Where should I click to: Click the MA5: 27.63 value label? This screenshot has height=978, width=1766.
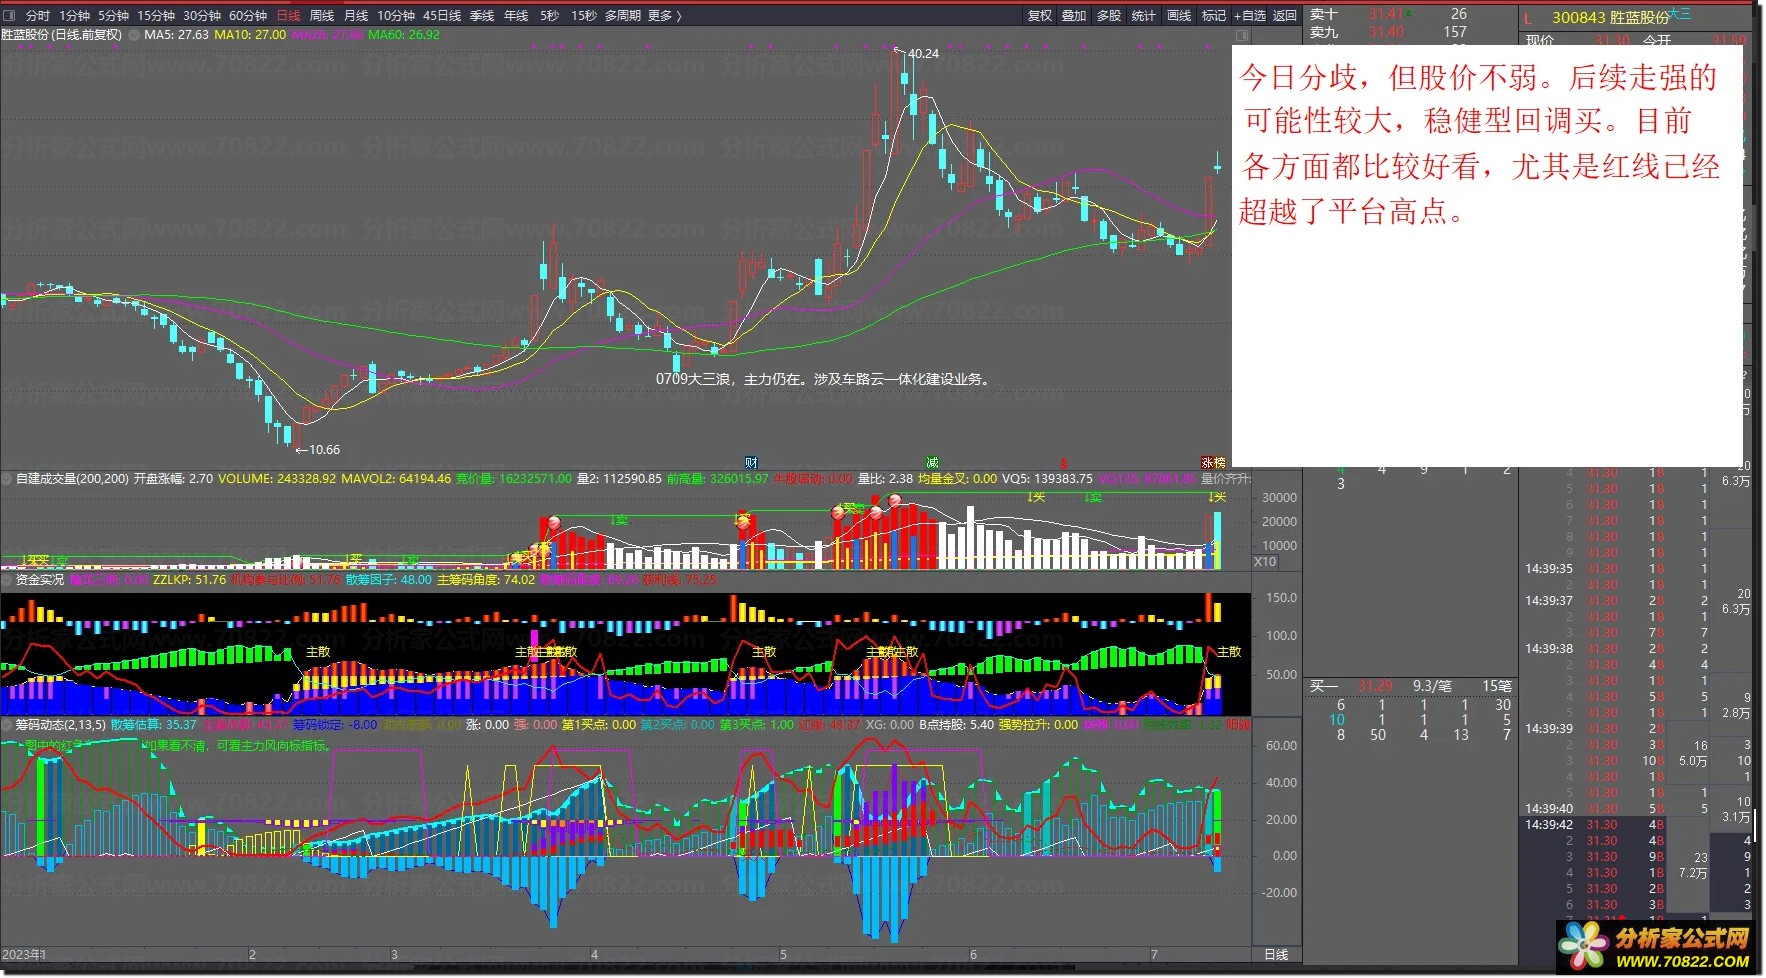coord(176,34)
